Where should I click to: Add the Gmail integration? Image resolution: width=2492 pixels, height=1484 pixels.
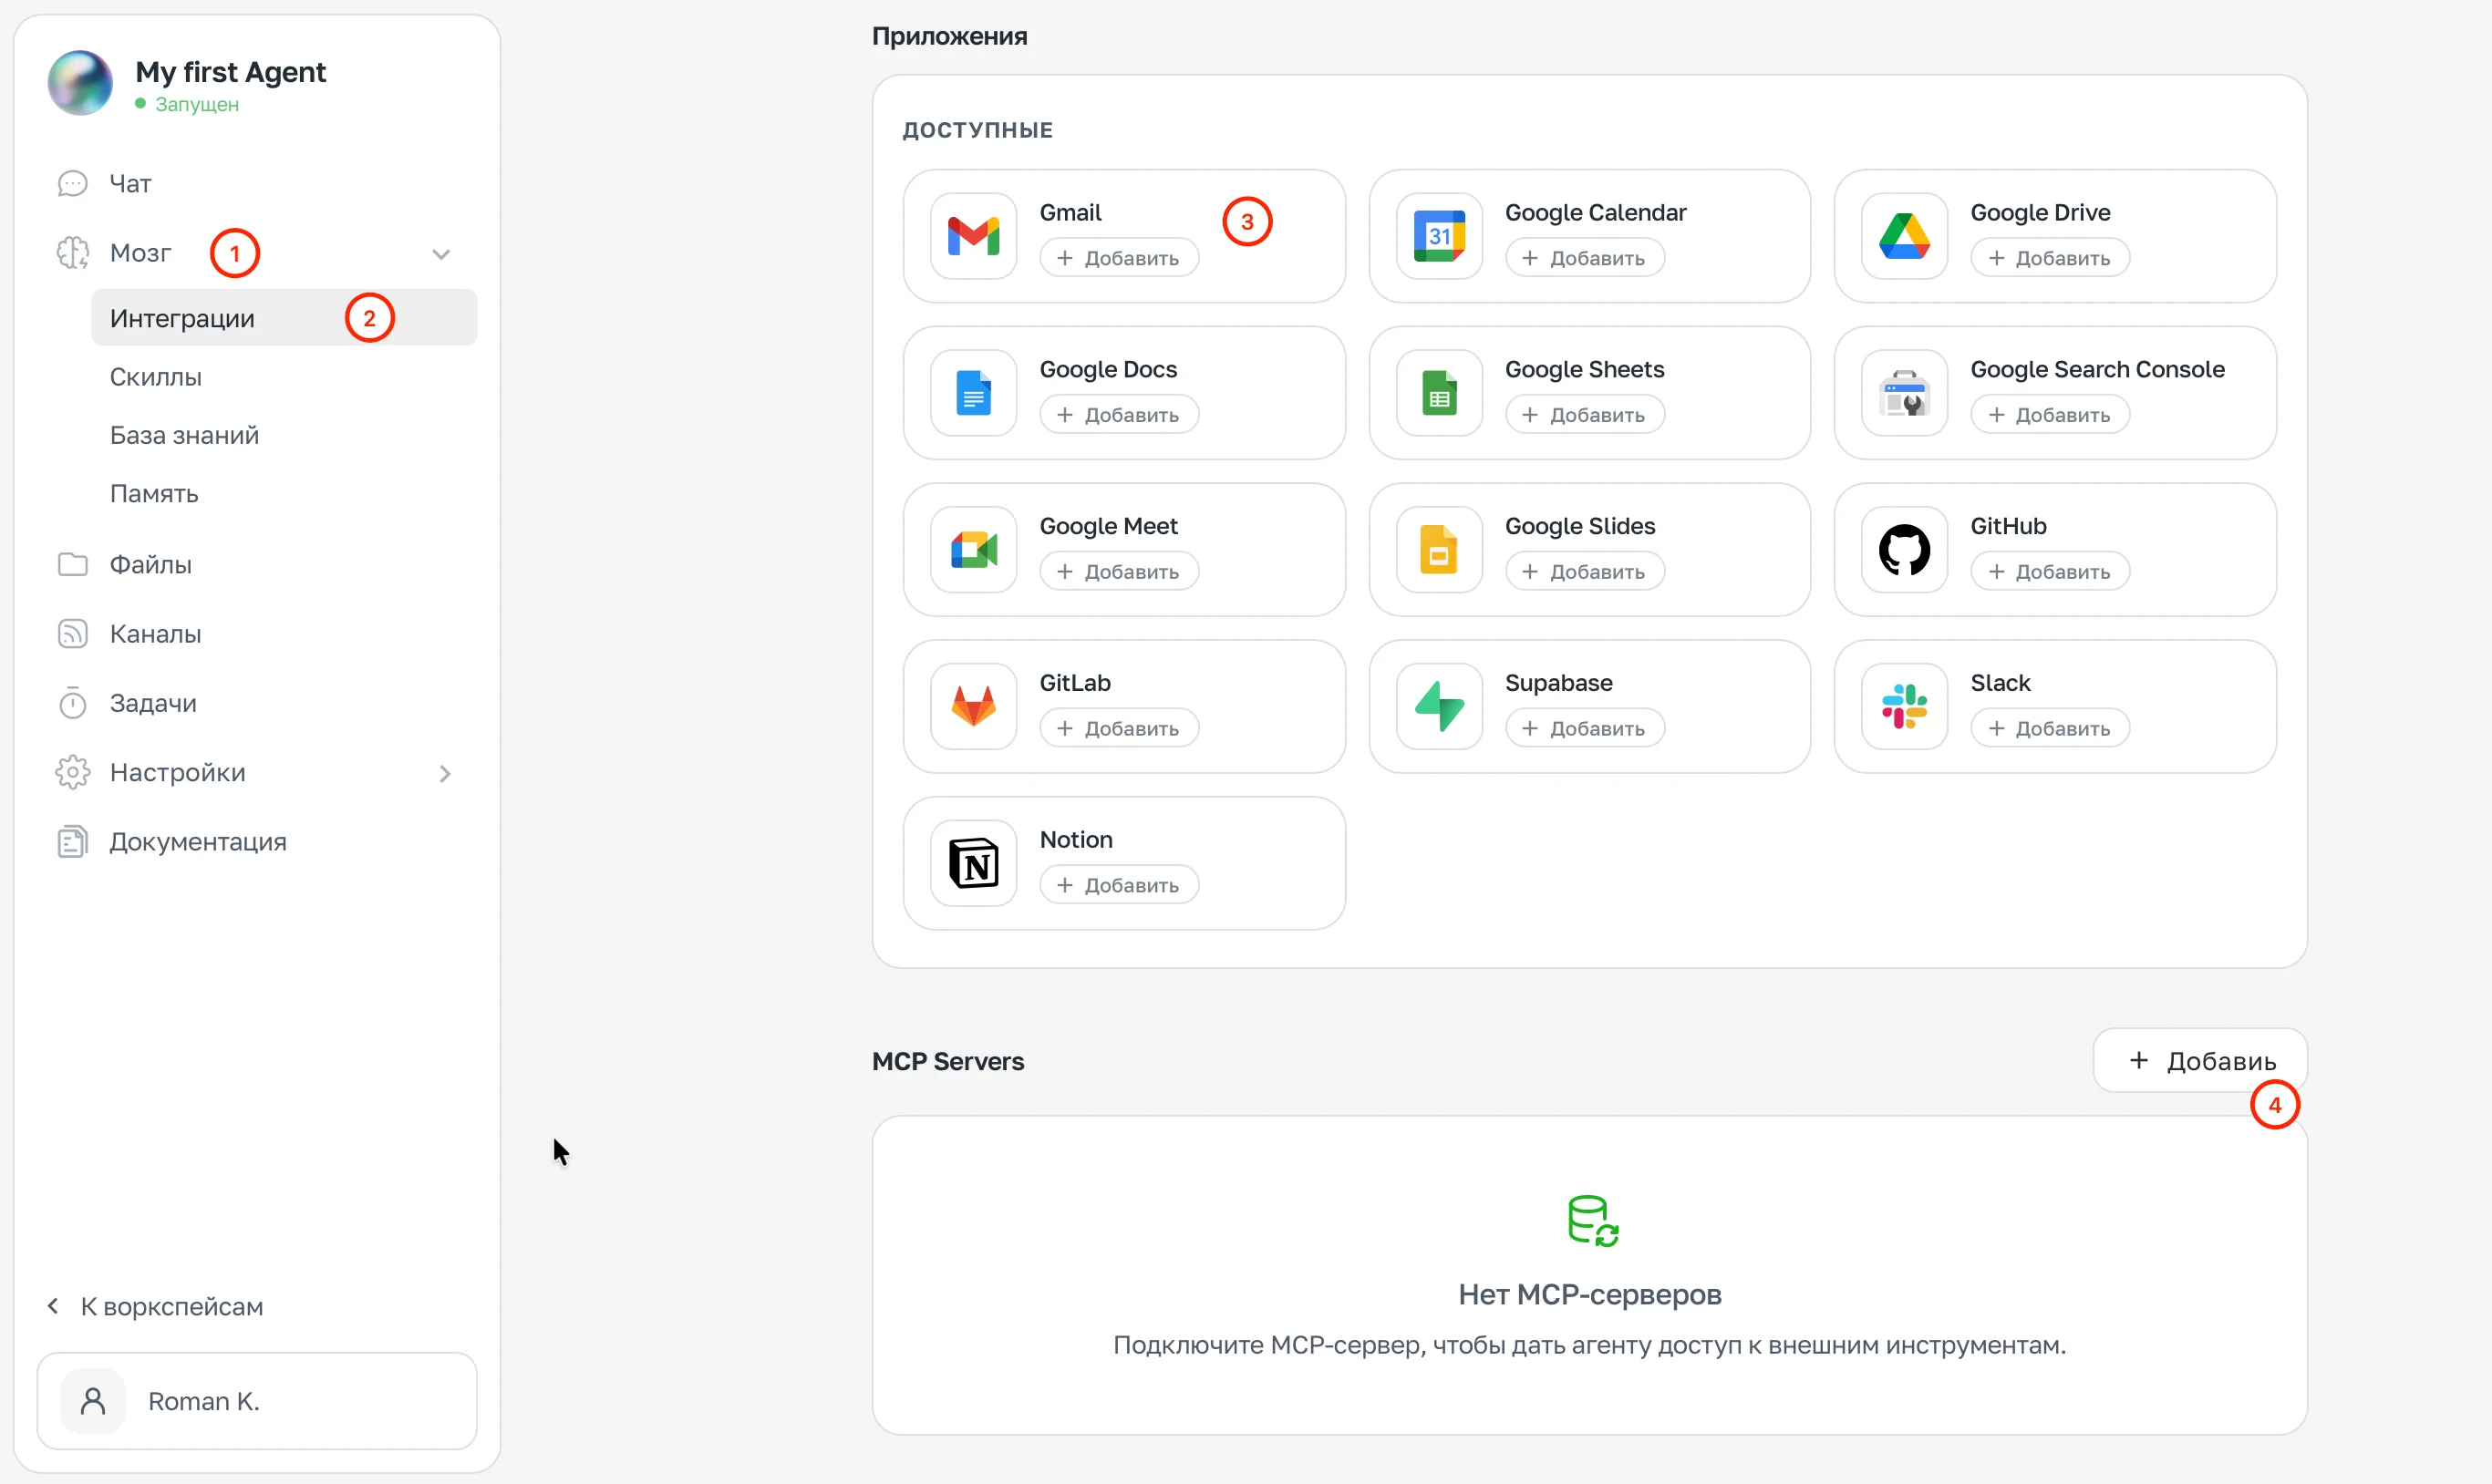[1119, 258]
